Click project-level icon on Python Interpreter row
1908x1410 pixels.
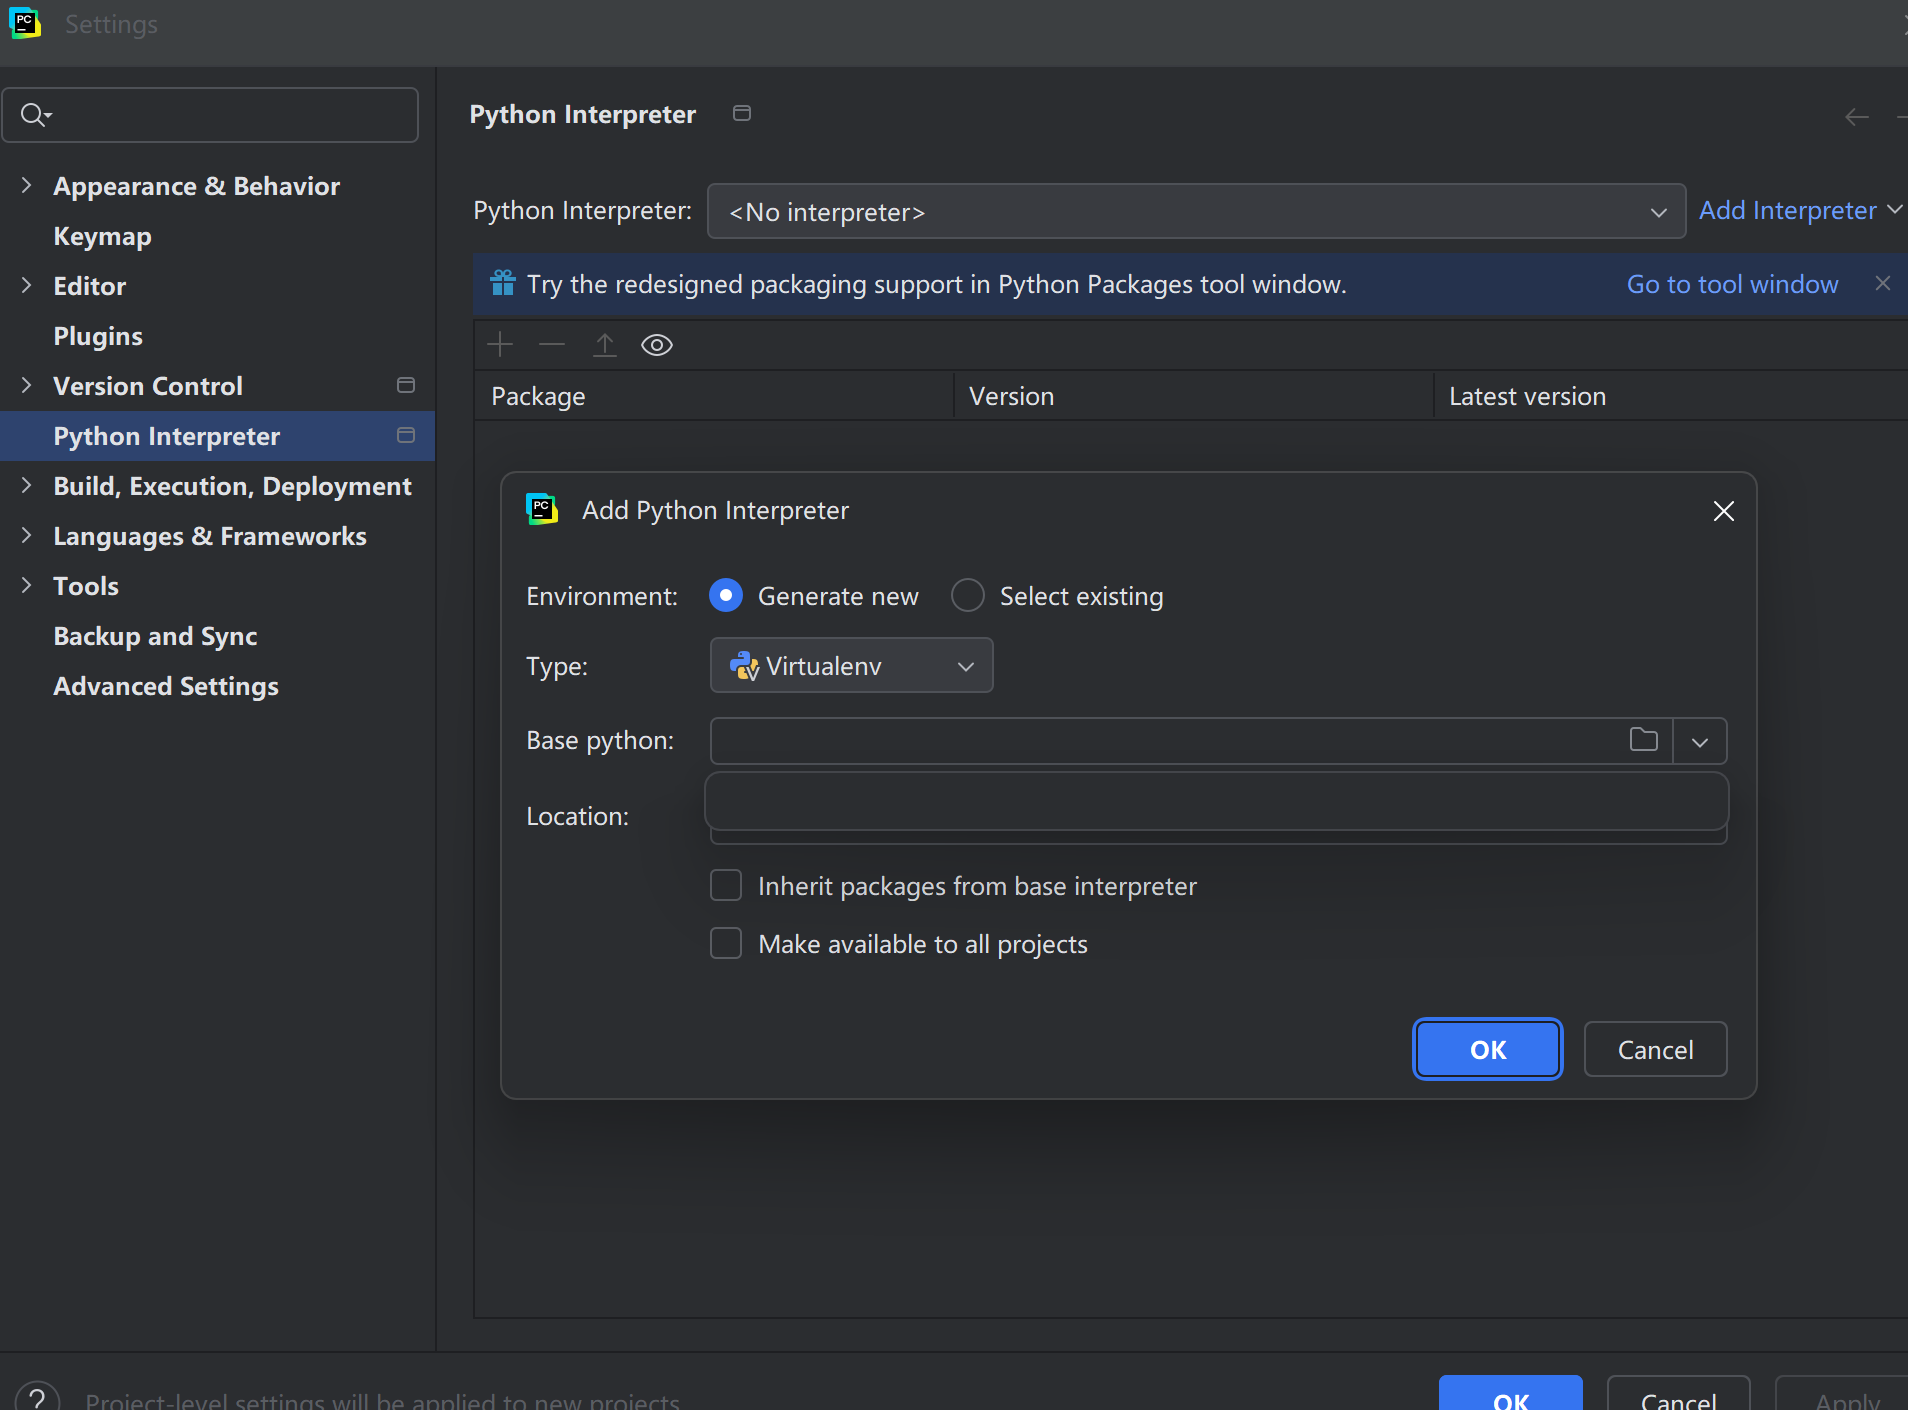tap(406, 435)
